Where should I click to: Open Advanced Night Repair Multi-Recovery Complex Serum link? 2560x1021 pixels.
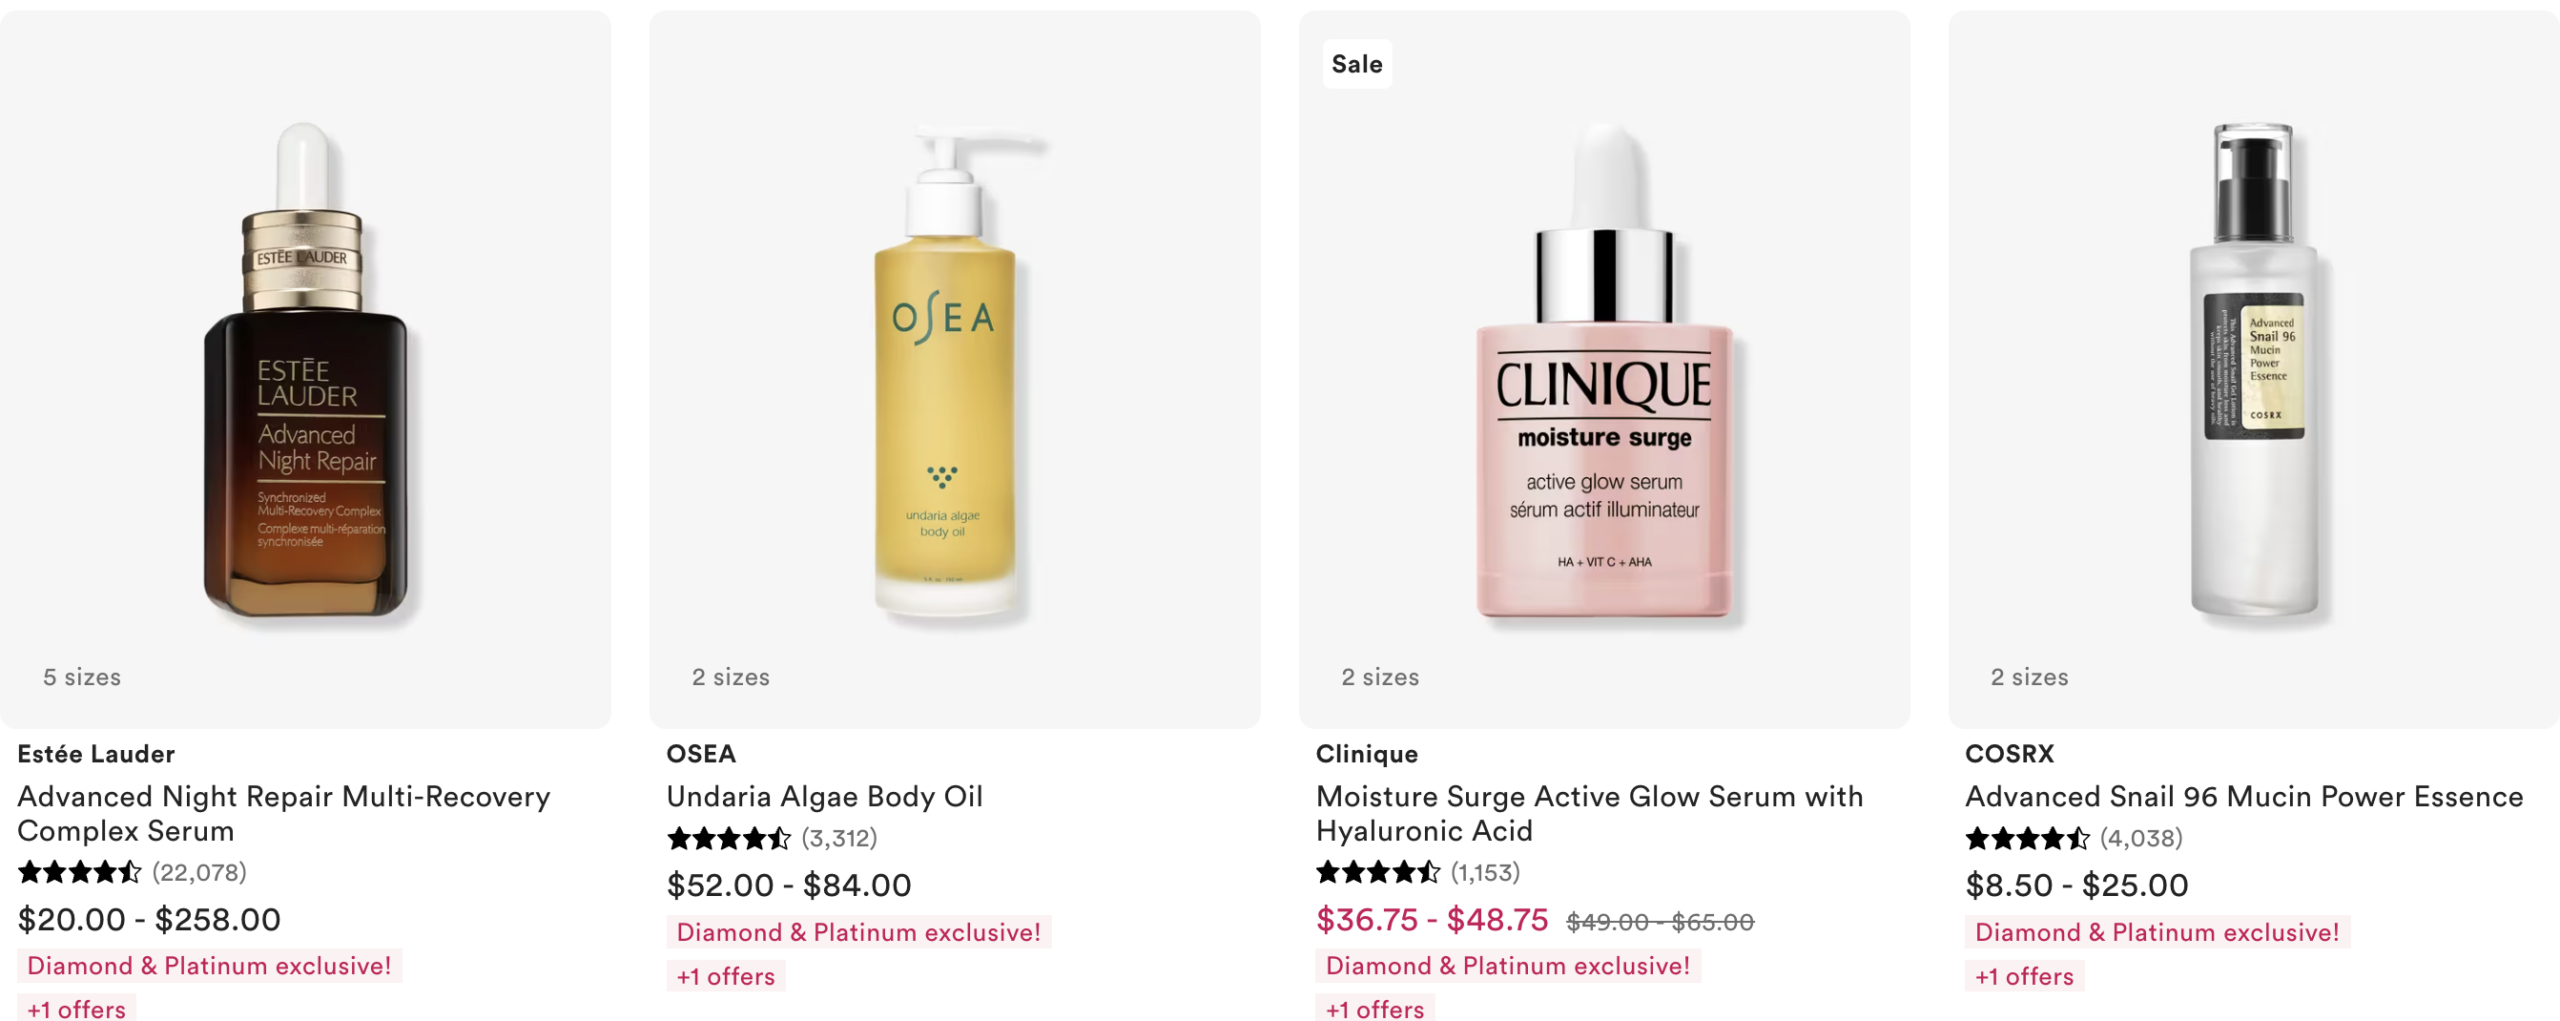[284, 813]
